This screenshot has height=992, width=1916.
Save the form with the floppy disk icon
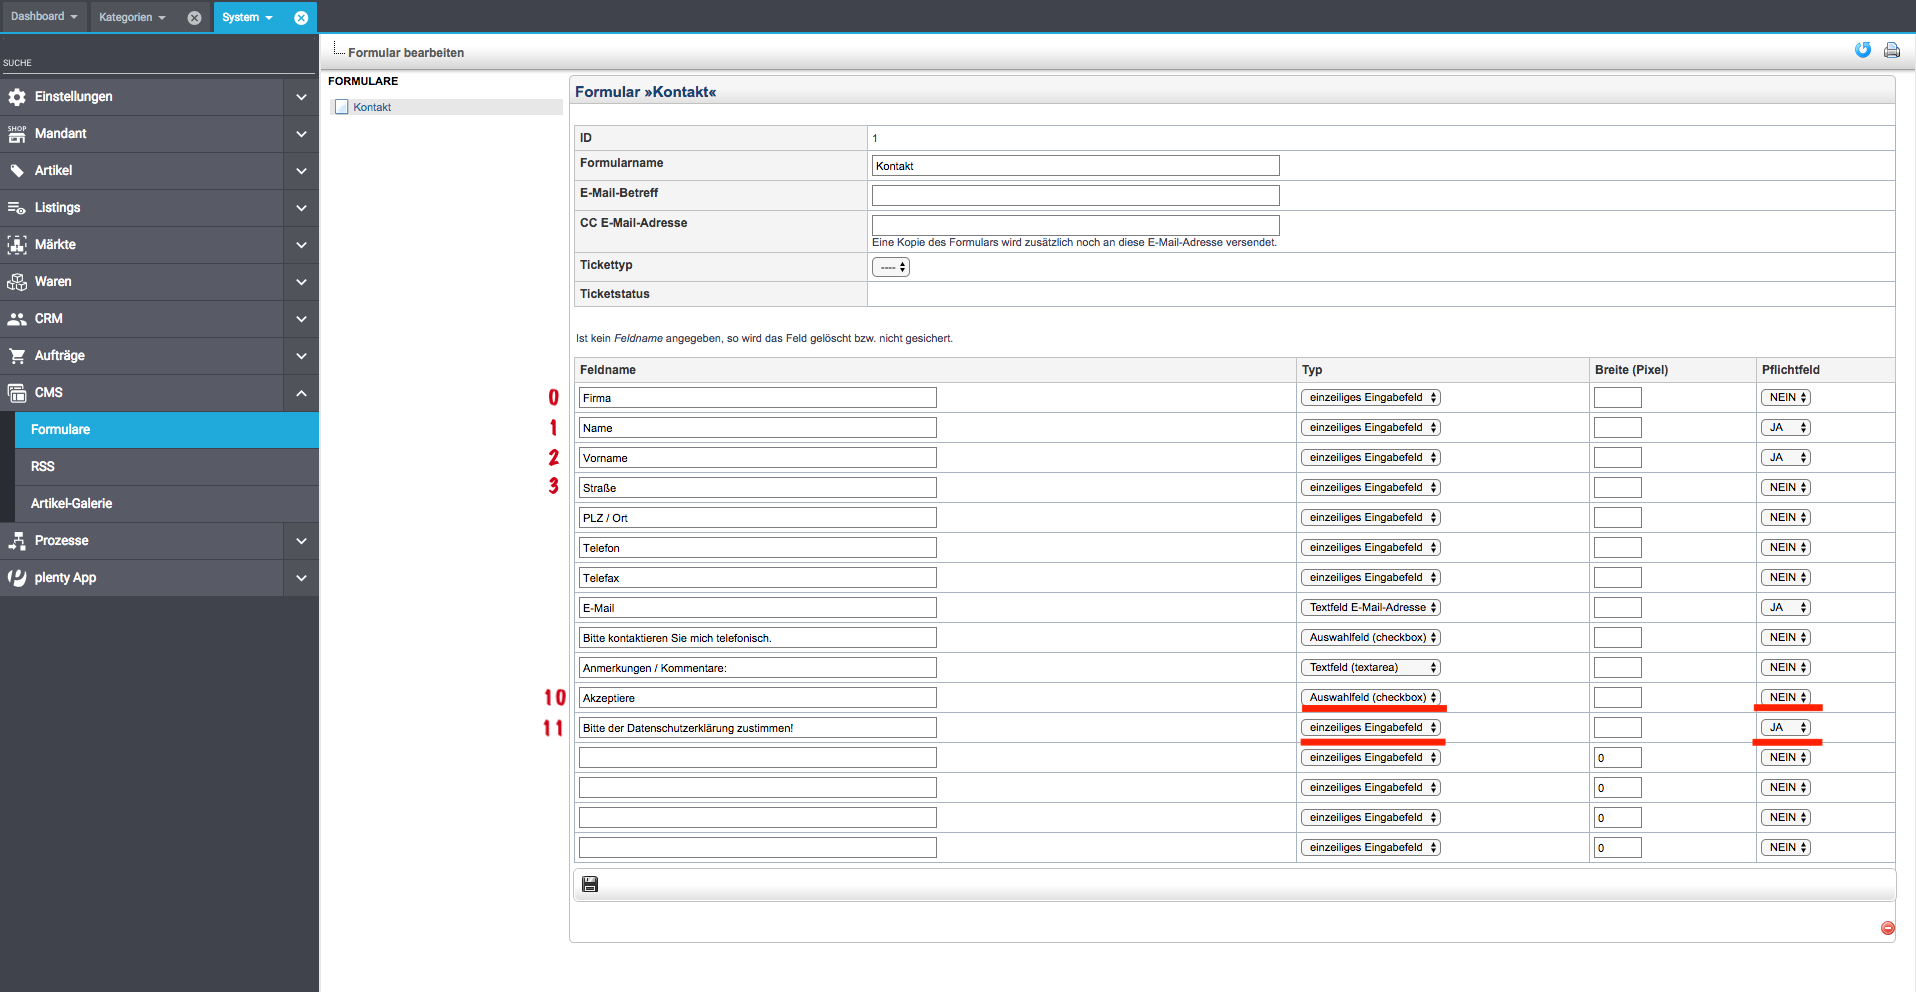pyautogui.click(x=590, y=884)
